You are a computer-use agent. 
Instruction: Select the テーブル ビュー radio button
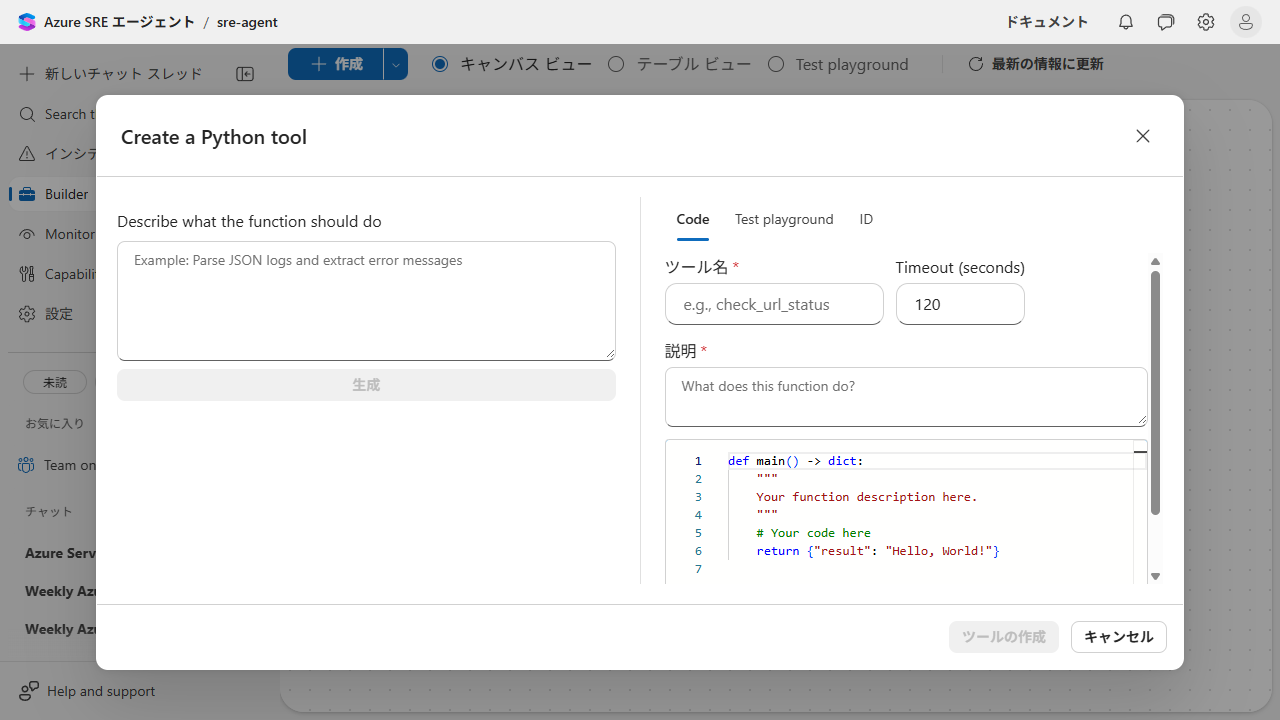coord(616,64)
